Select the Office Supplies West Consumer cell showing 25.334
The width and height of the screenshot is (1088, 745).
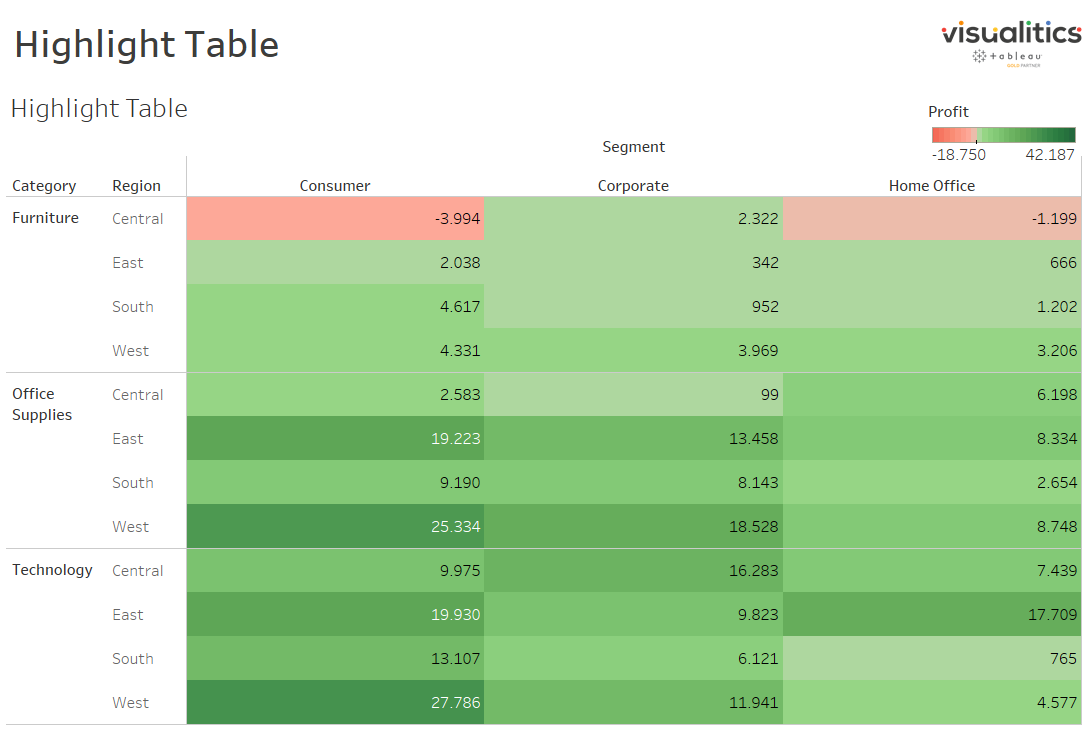click(x=334, y=526)
